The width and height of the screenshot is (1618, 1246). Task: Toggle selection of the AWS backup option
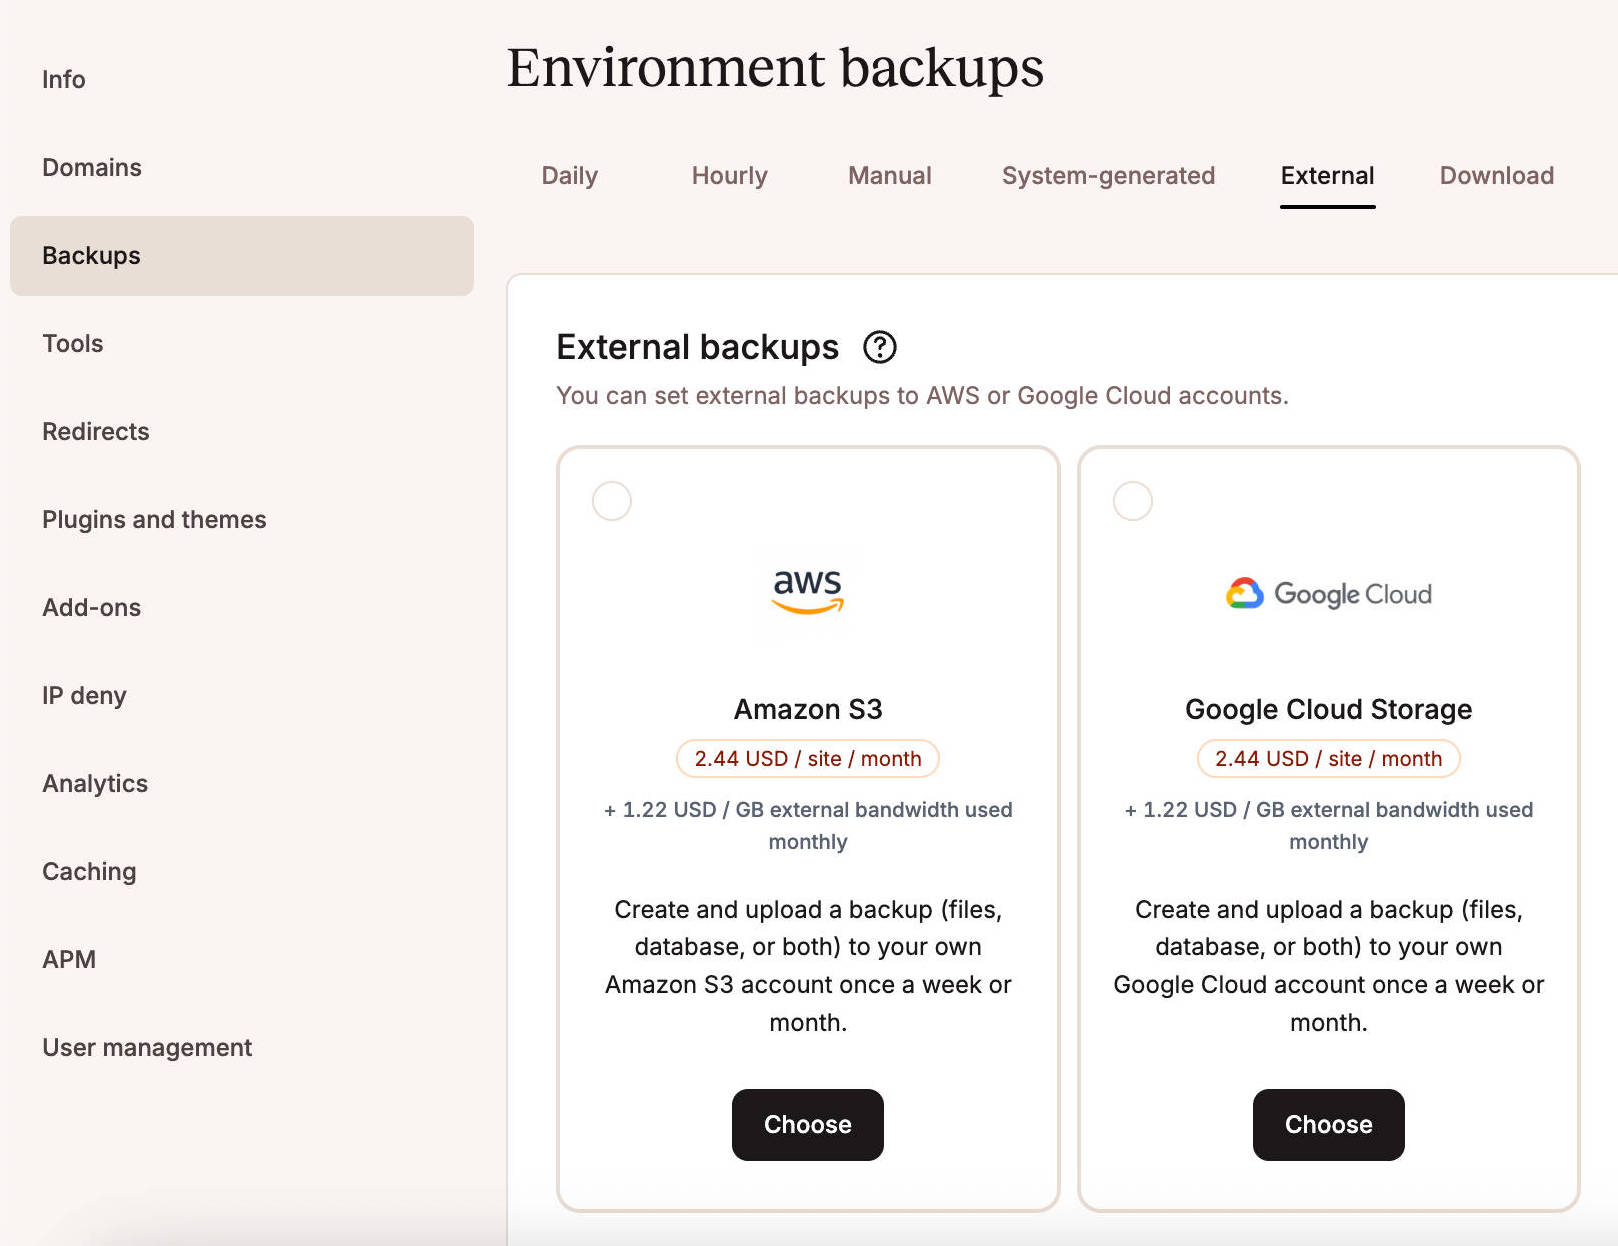tap(612, 501)
